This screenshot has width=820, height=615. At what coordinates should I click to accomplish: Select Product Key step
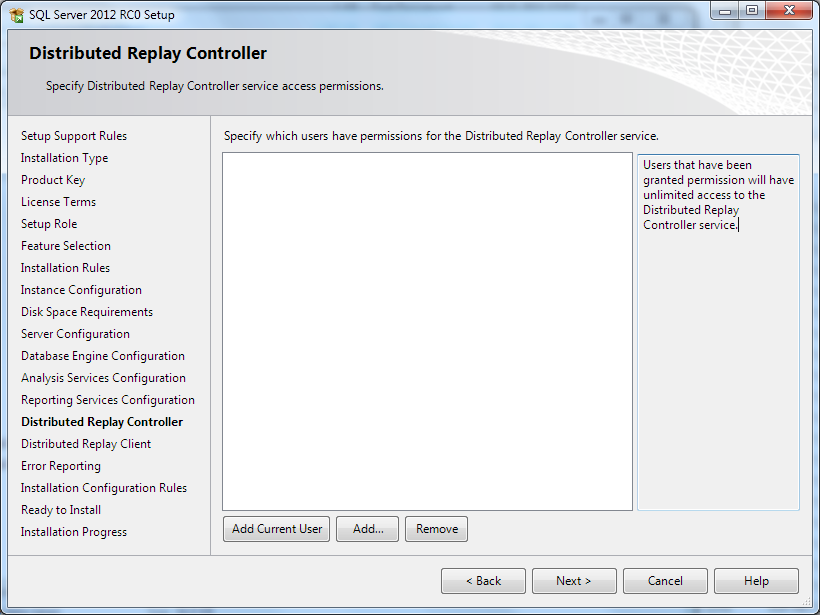53,180
